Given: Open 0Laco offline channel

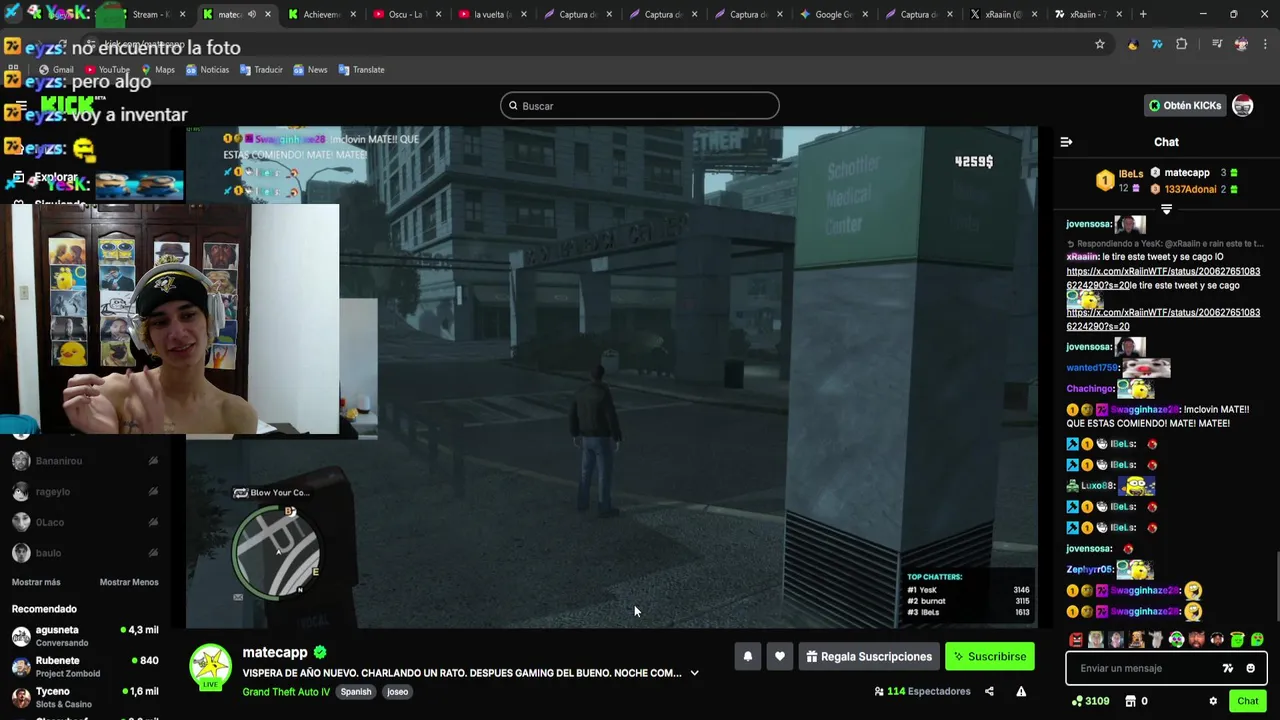Looking at the screenshot, I should coord(85,522).
